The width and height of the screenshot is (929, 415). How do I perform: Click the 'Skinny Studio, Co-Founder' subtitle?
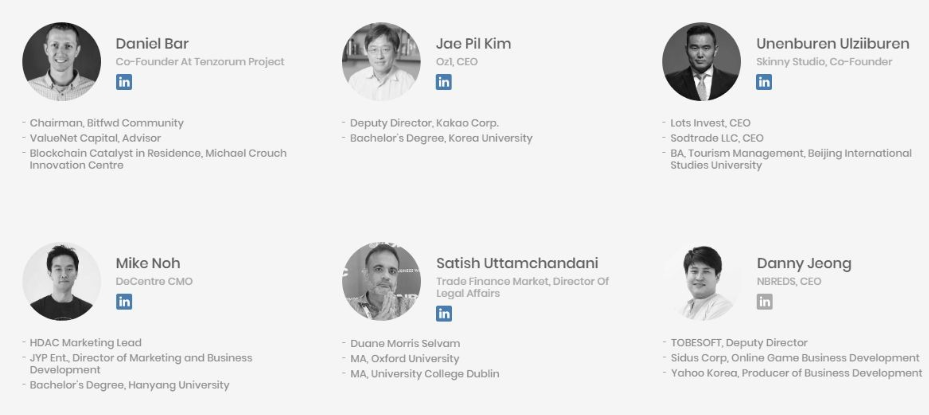tap(824, 62)
